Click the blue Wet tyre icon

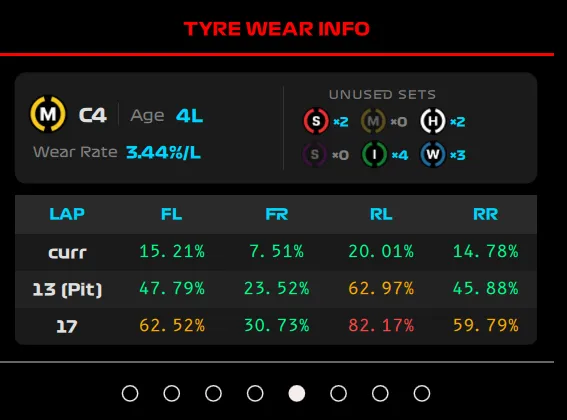click(432, 154)
